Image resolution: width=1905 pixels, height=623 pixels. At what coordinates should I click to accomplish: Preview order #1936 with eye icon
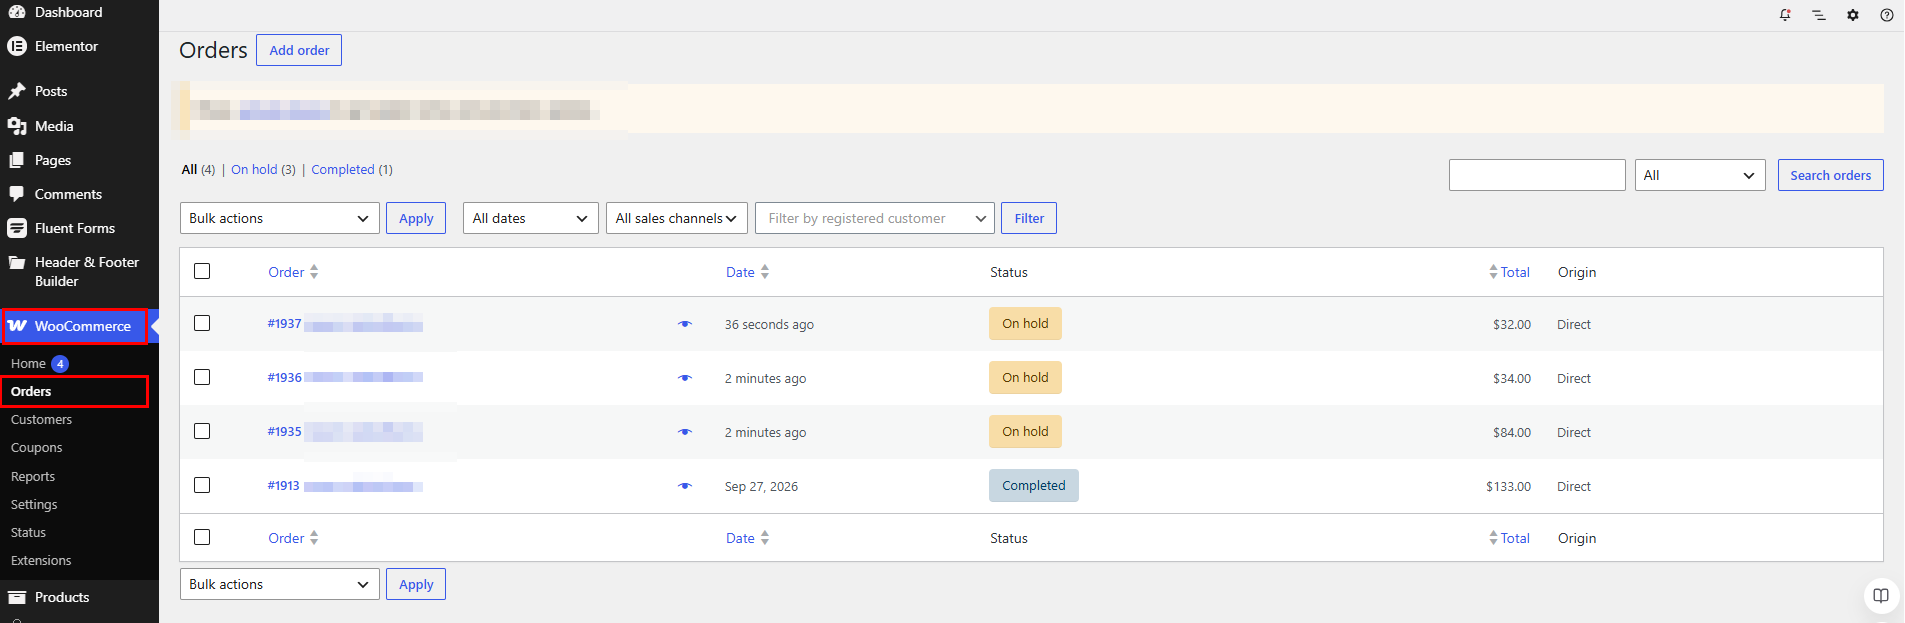(685, 378)
